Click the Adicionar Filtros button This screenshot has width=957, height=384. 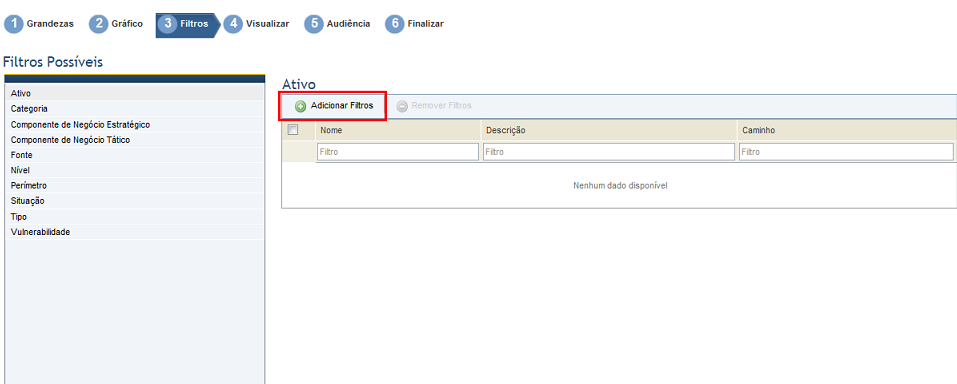coord(334,106)
